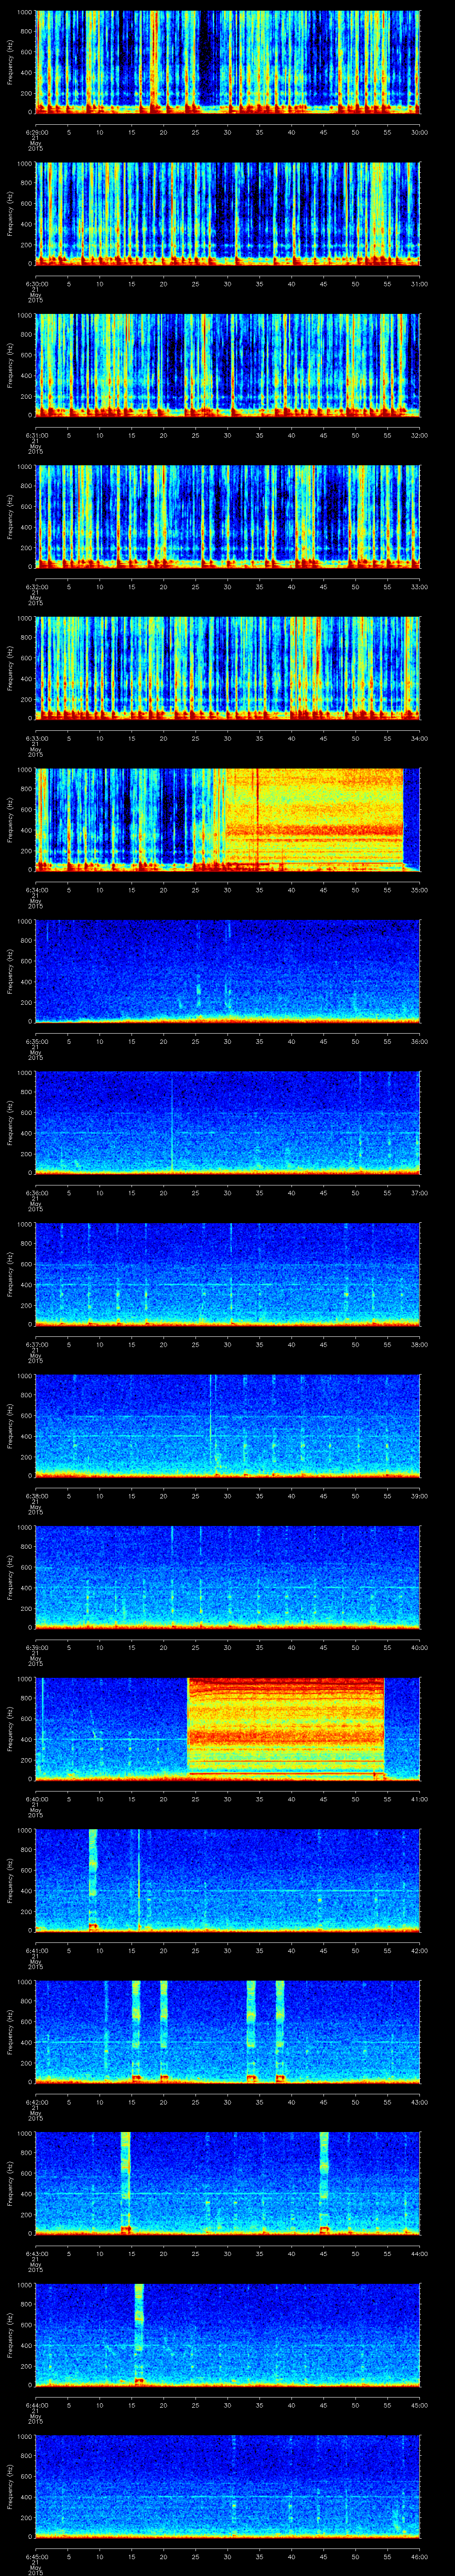Click the vertical band near 45 seconds in the 6:43:00 panel
Viewport: 455px width, 2576px height.
[x=325, y=2183]
